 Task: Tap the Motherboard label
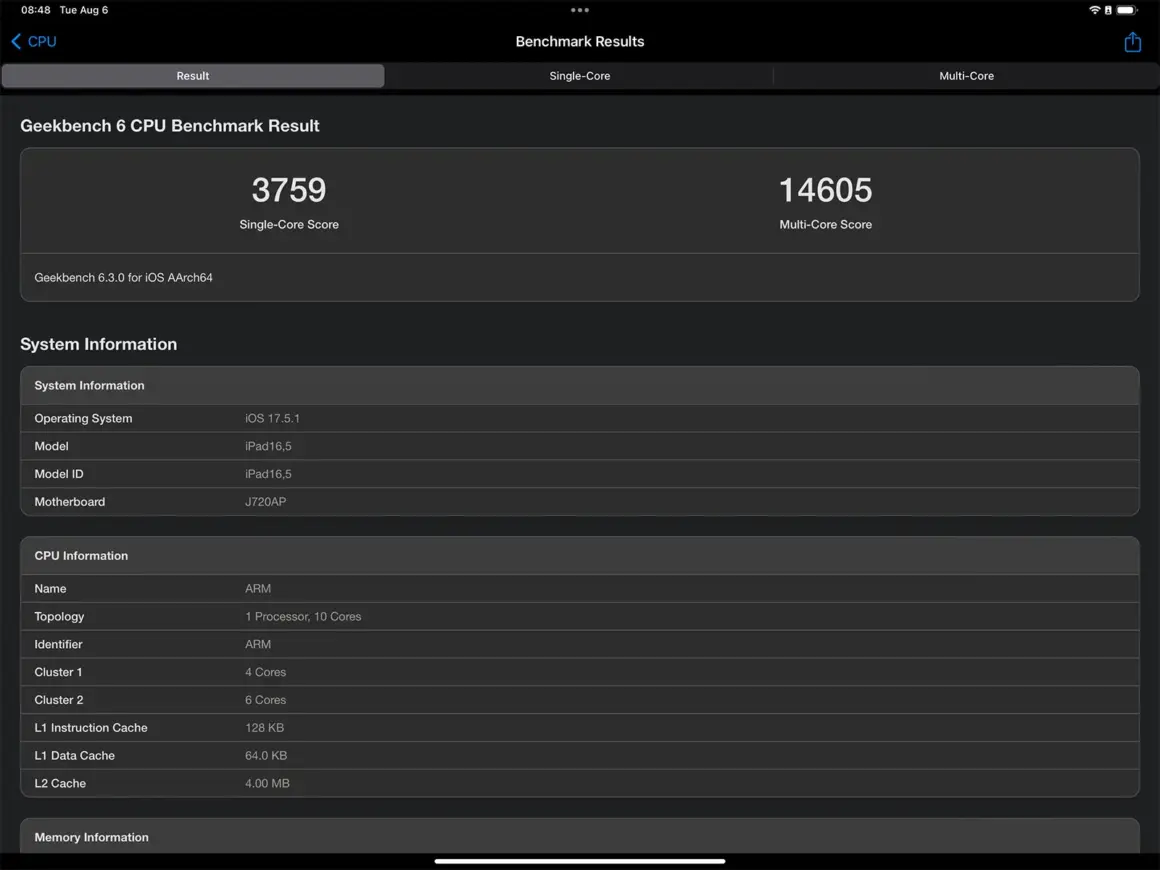(70, 502)
